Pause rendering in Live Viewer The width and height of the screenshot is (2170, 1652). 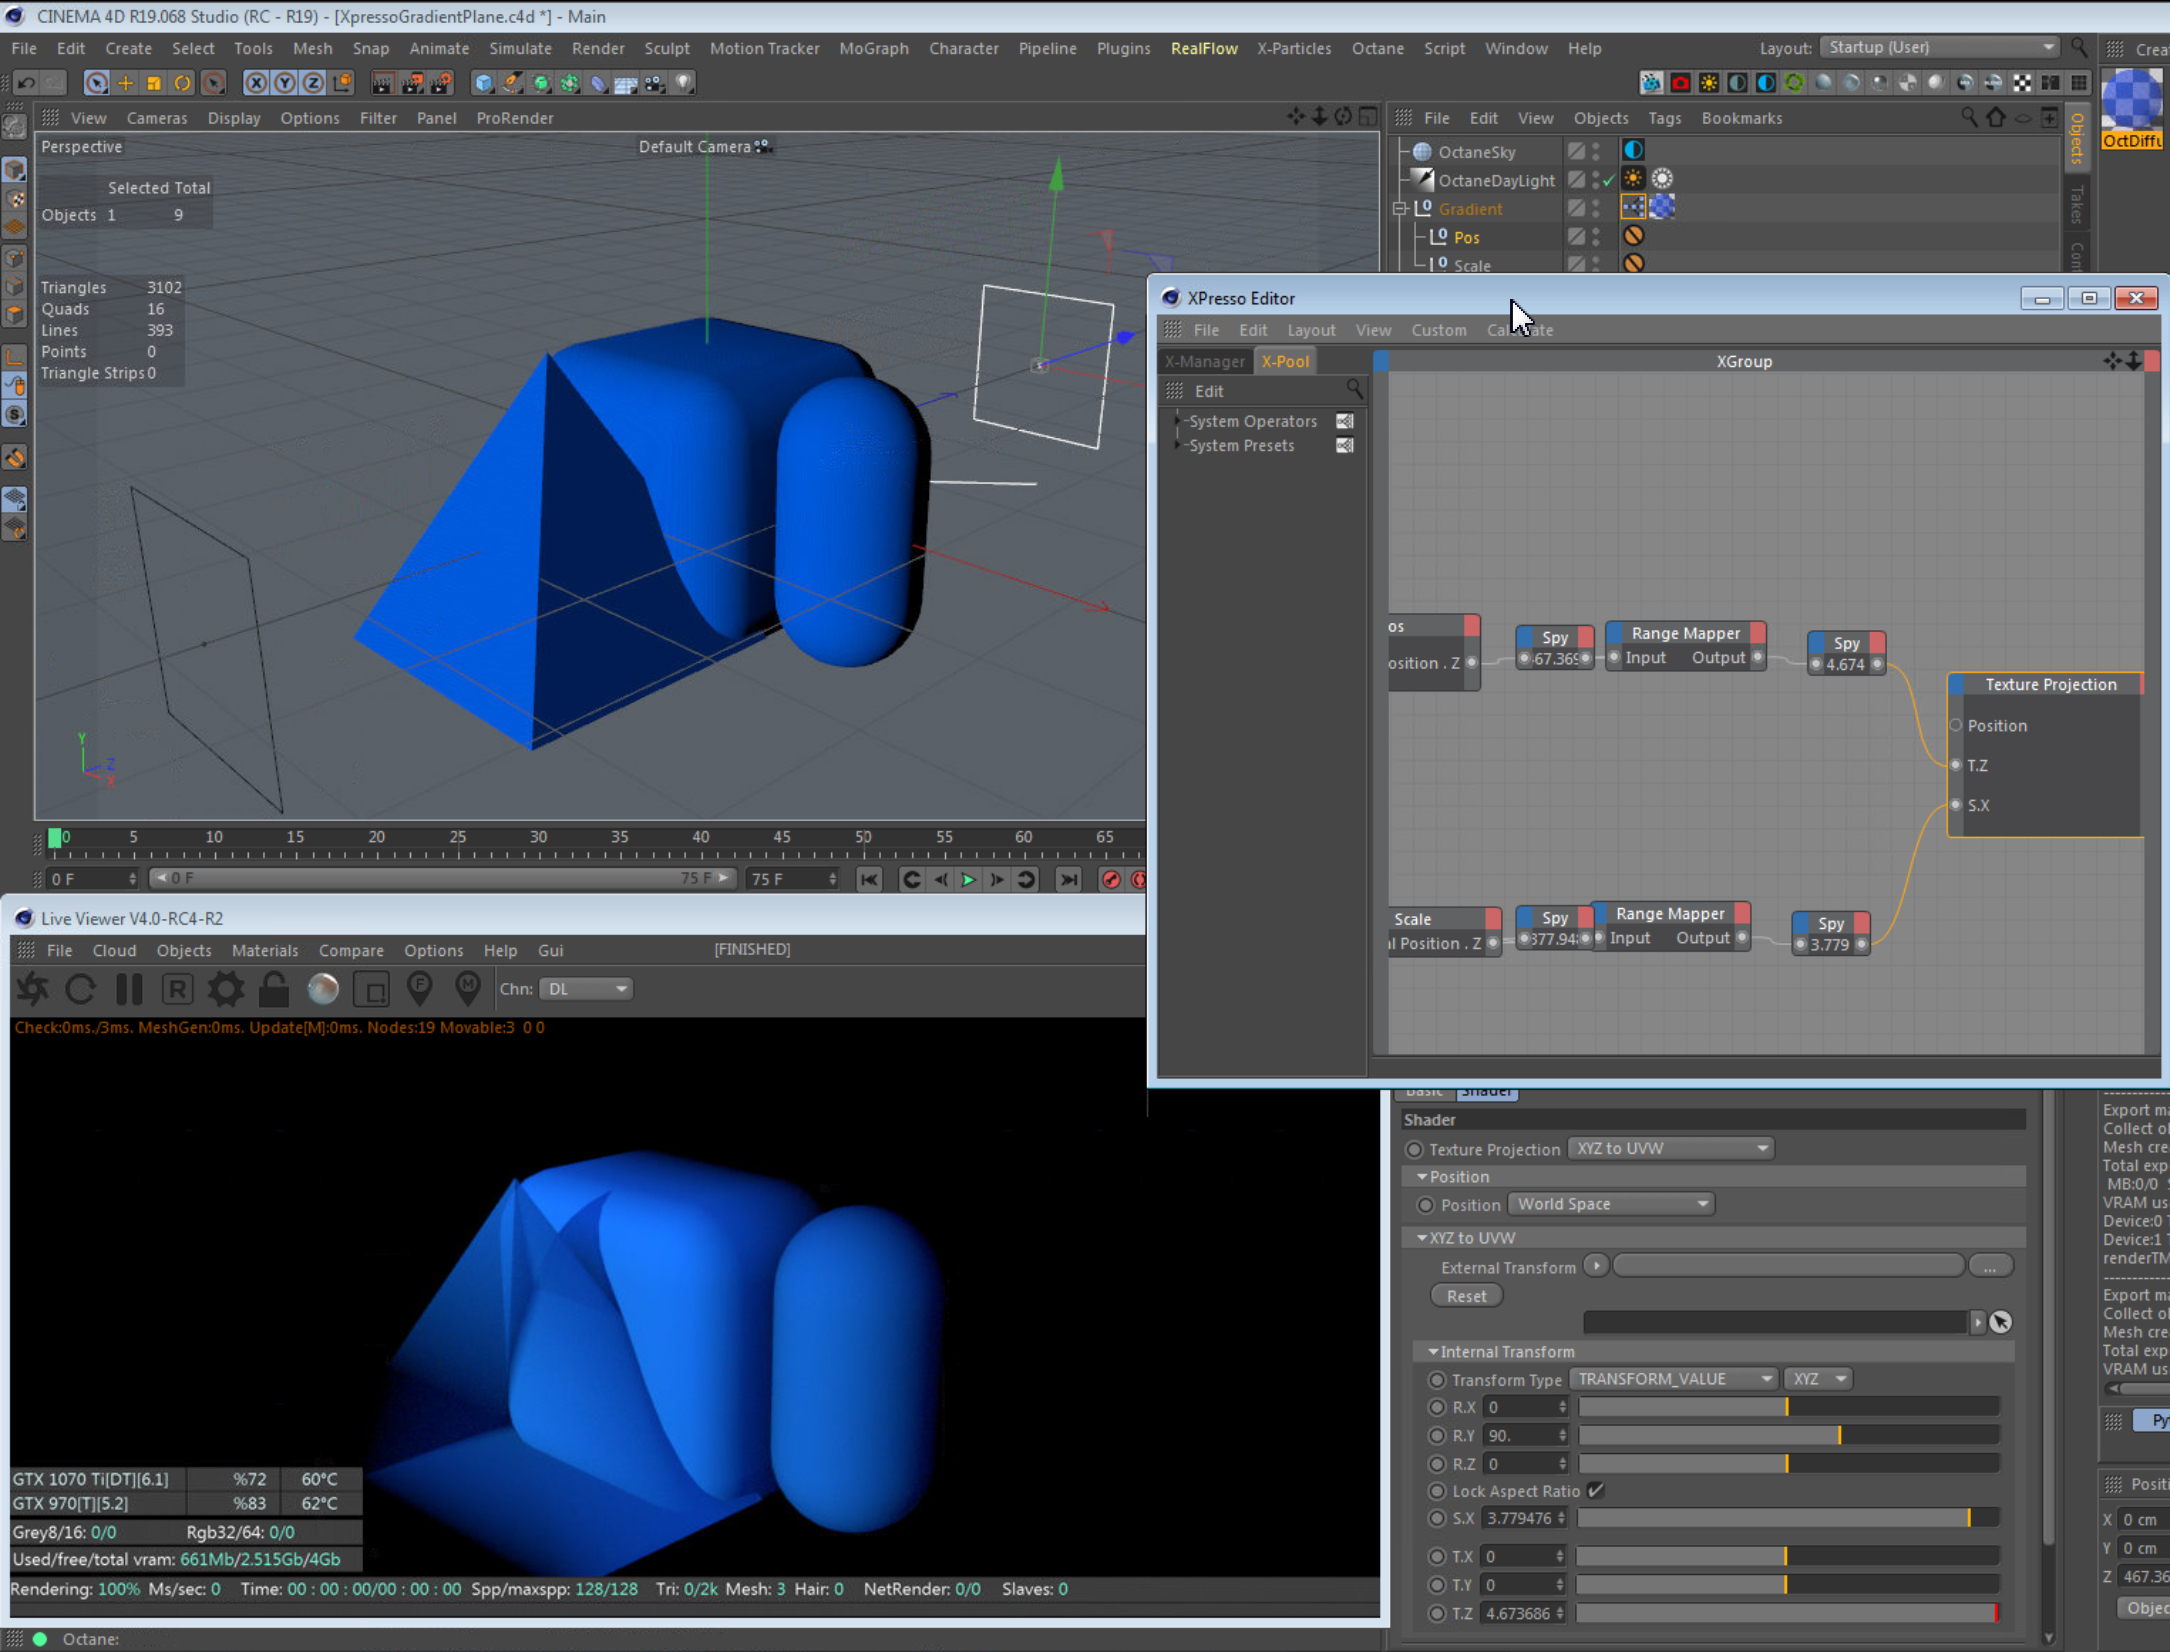pos(129,989)
